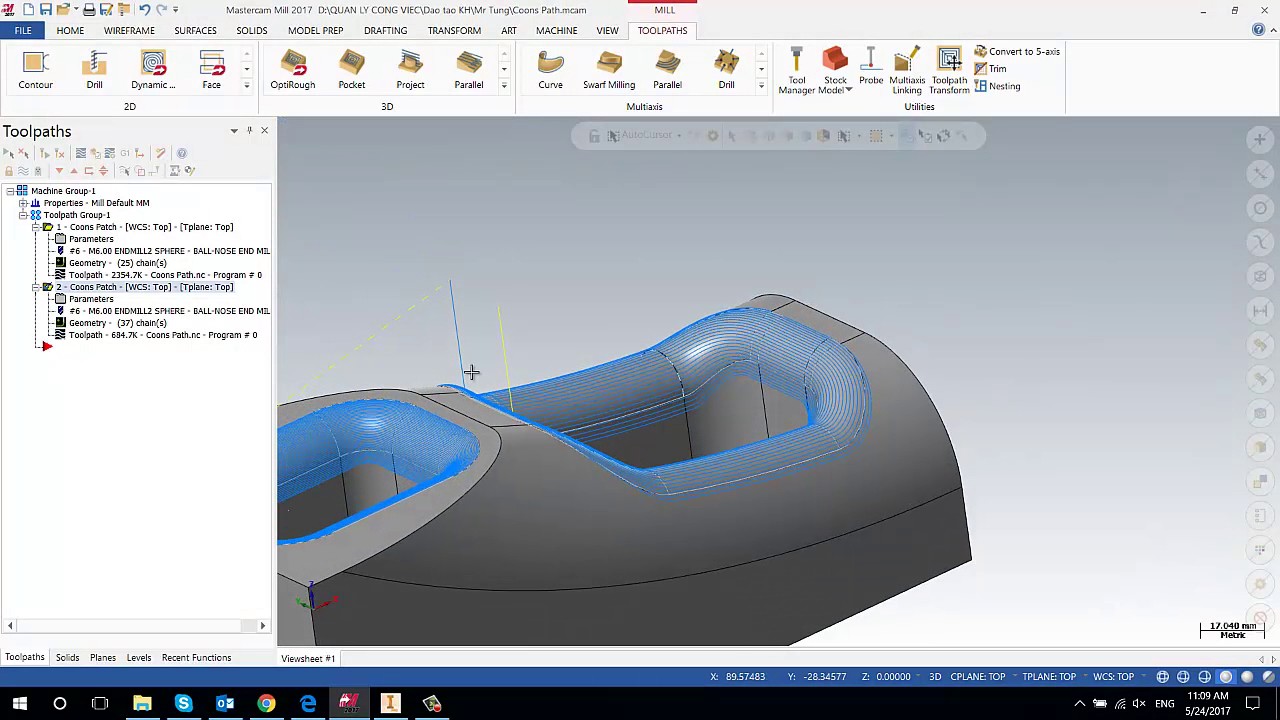
Task: Open the FILE menu
Action: pyautogui.click(x=23, y=31)
